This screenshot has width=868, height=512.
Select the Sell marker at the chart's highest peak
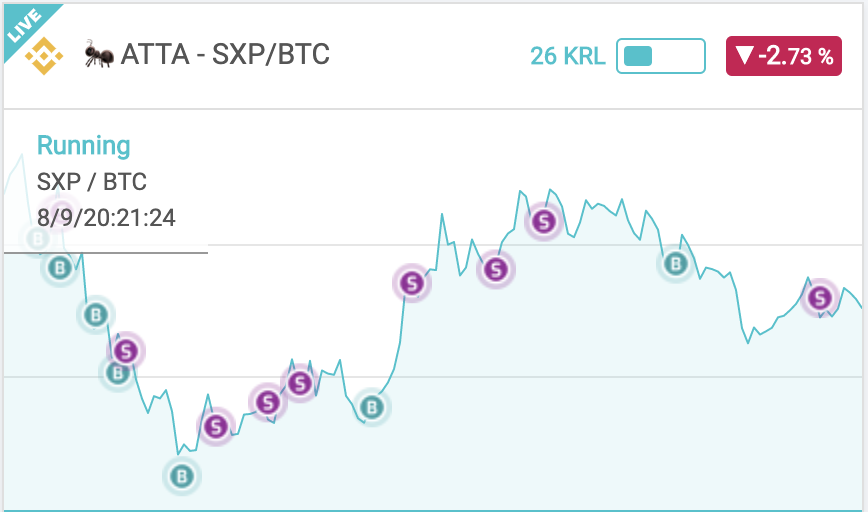pyautogui.click(x=544, y=221)
